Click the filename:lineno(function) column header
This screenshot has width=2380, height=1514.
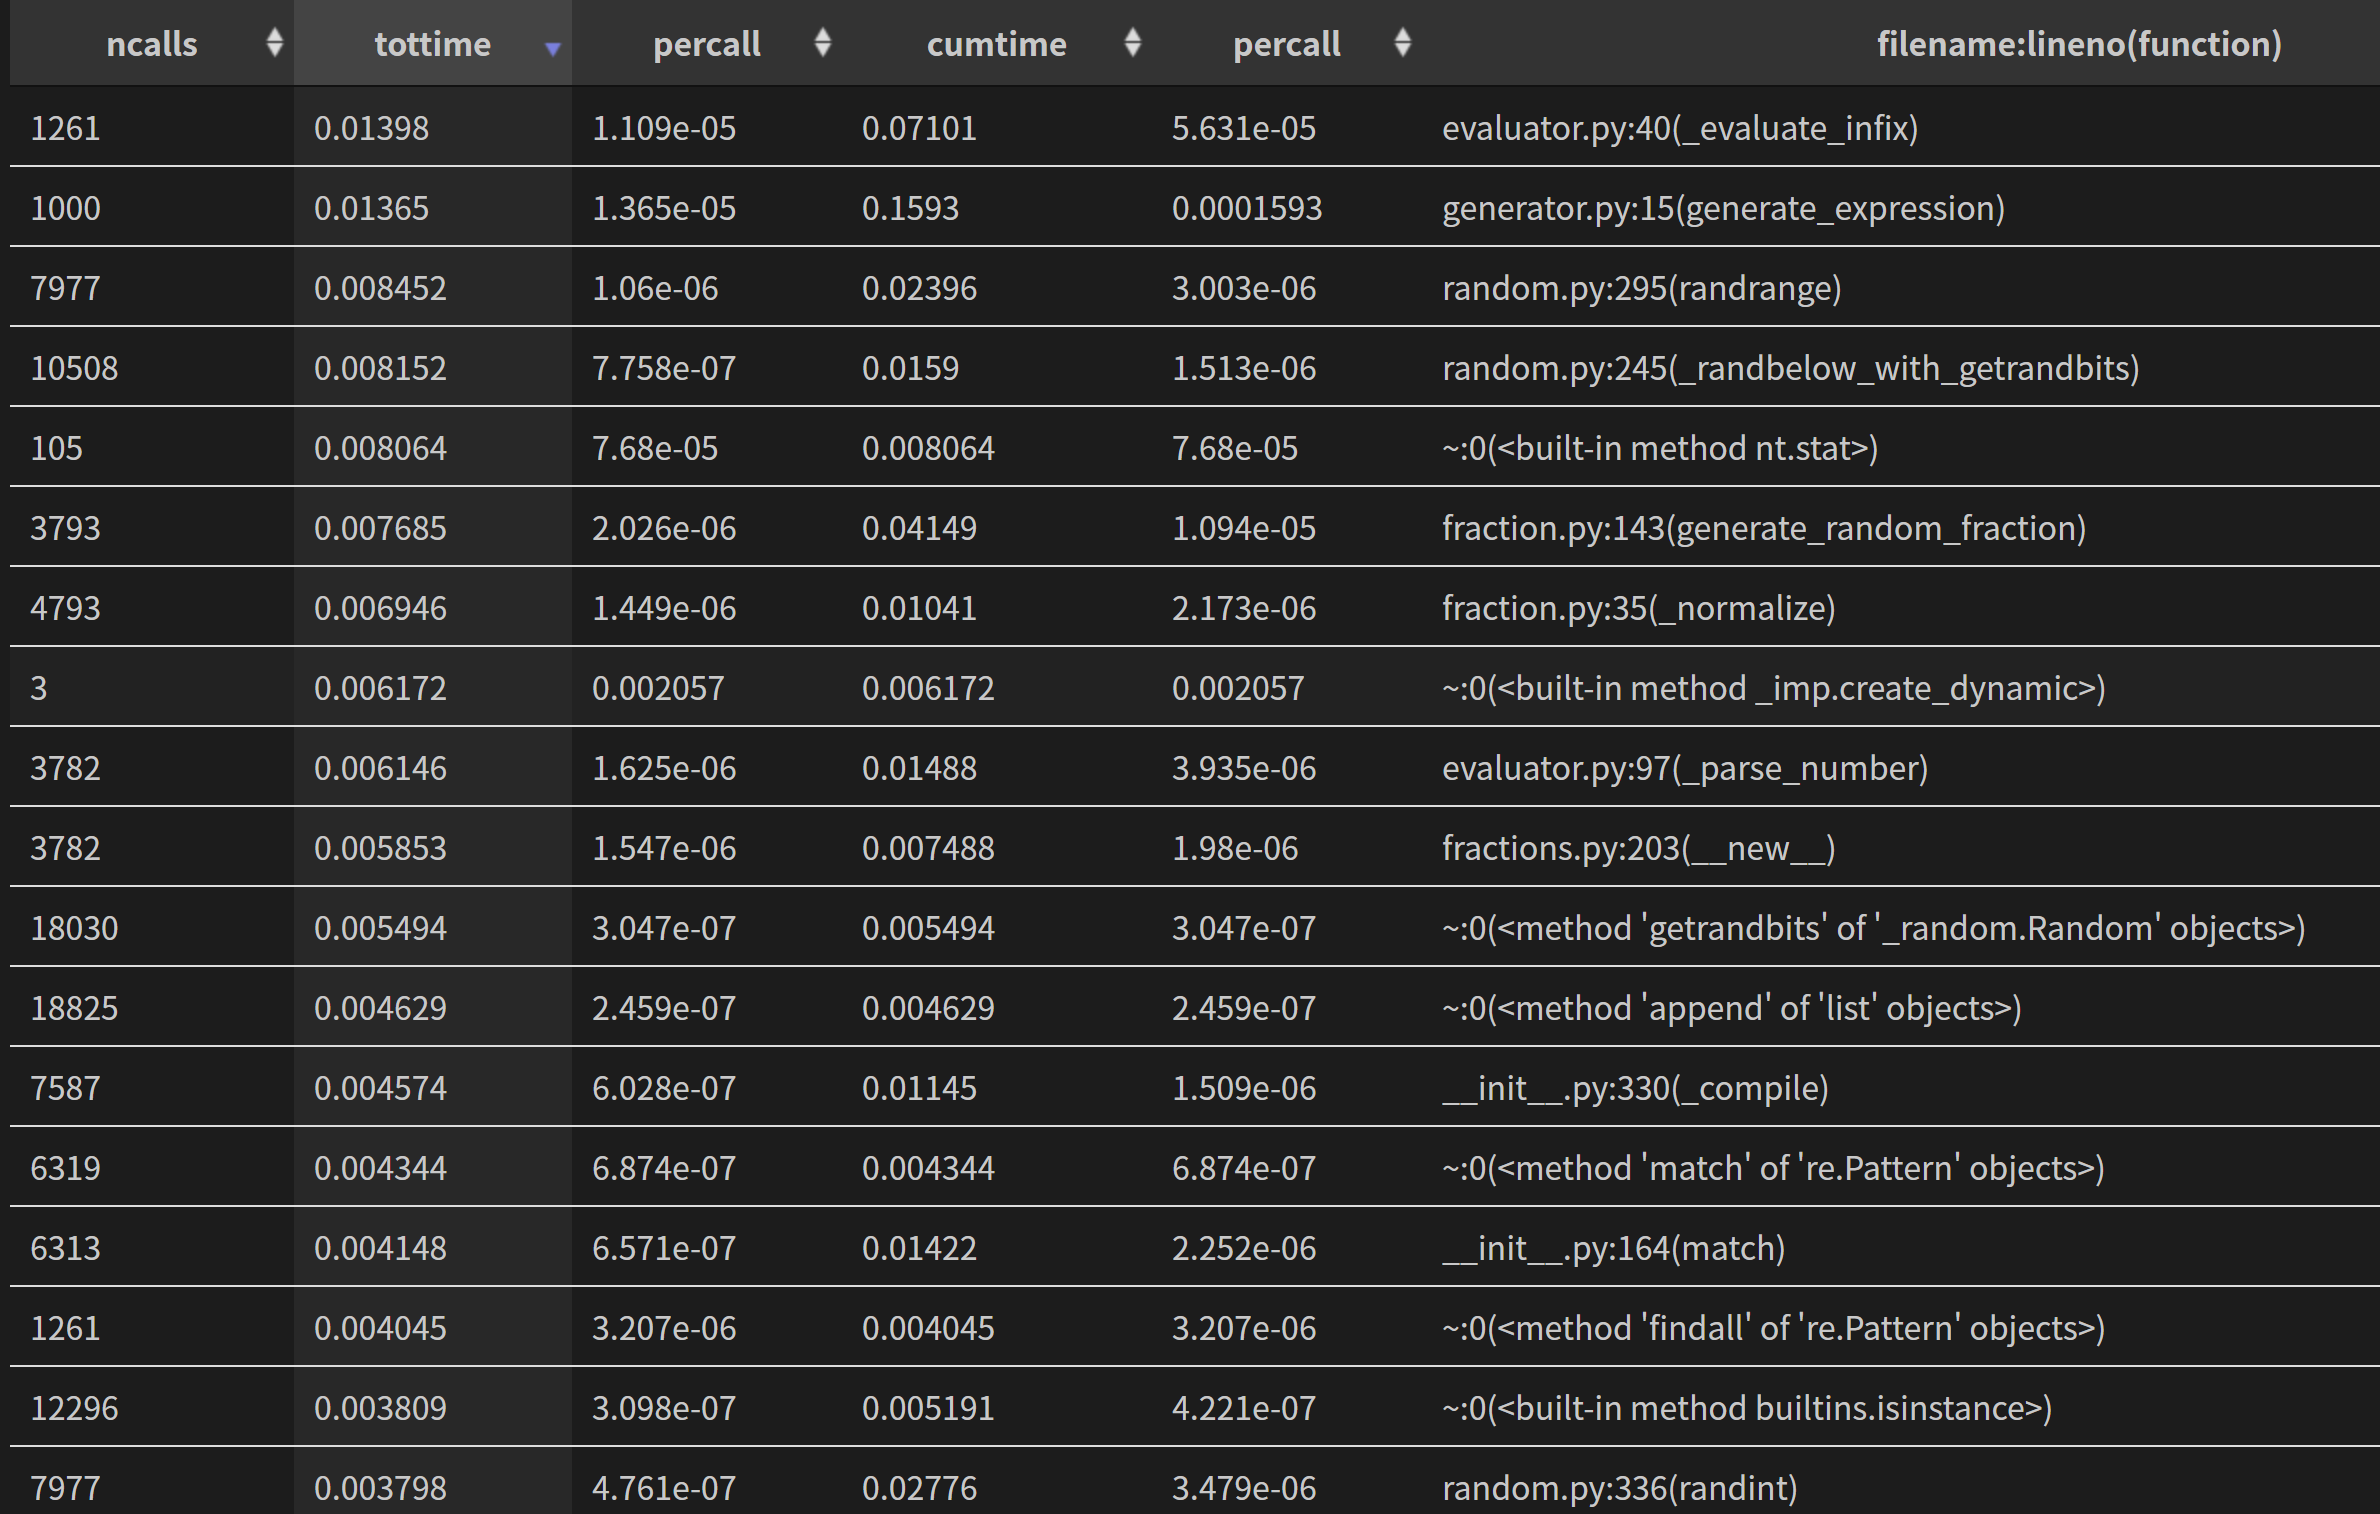tap(2078, 44)
